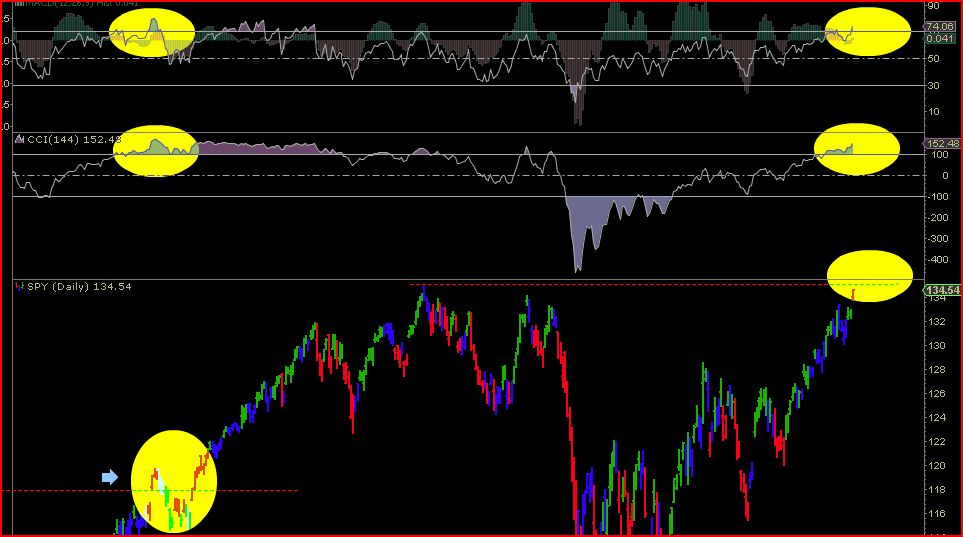
Task: Click the 118 price axis label
Action: click(936, 490)
